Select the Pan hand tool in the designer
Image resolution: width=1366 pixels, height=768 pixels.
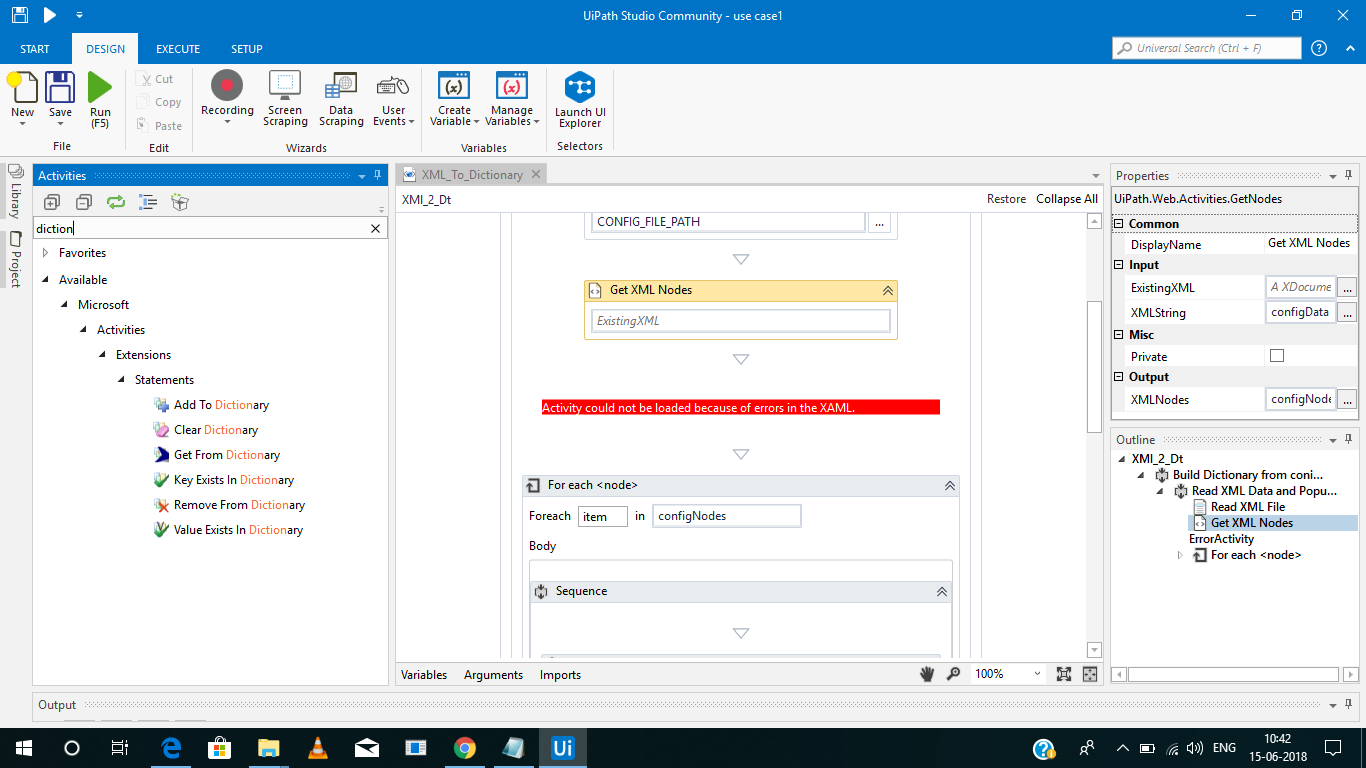[926, 673]
